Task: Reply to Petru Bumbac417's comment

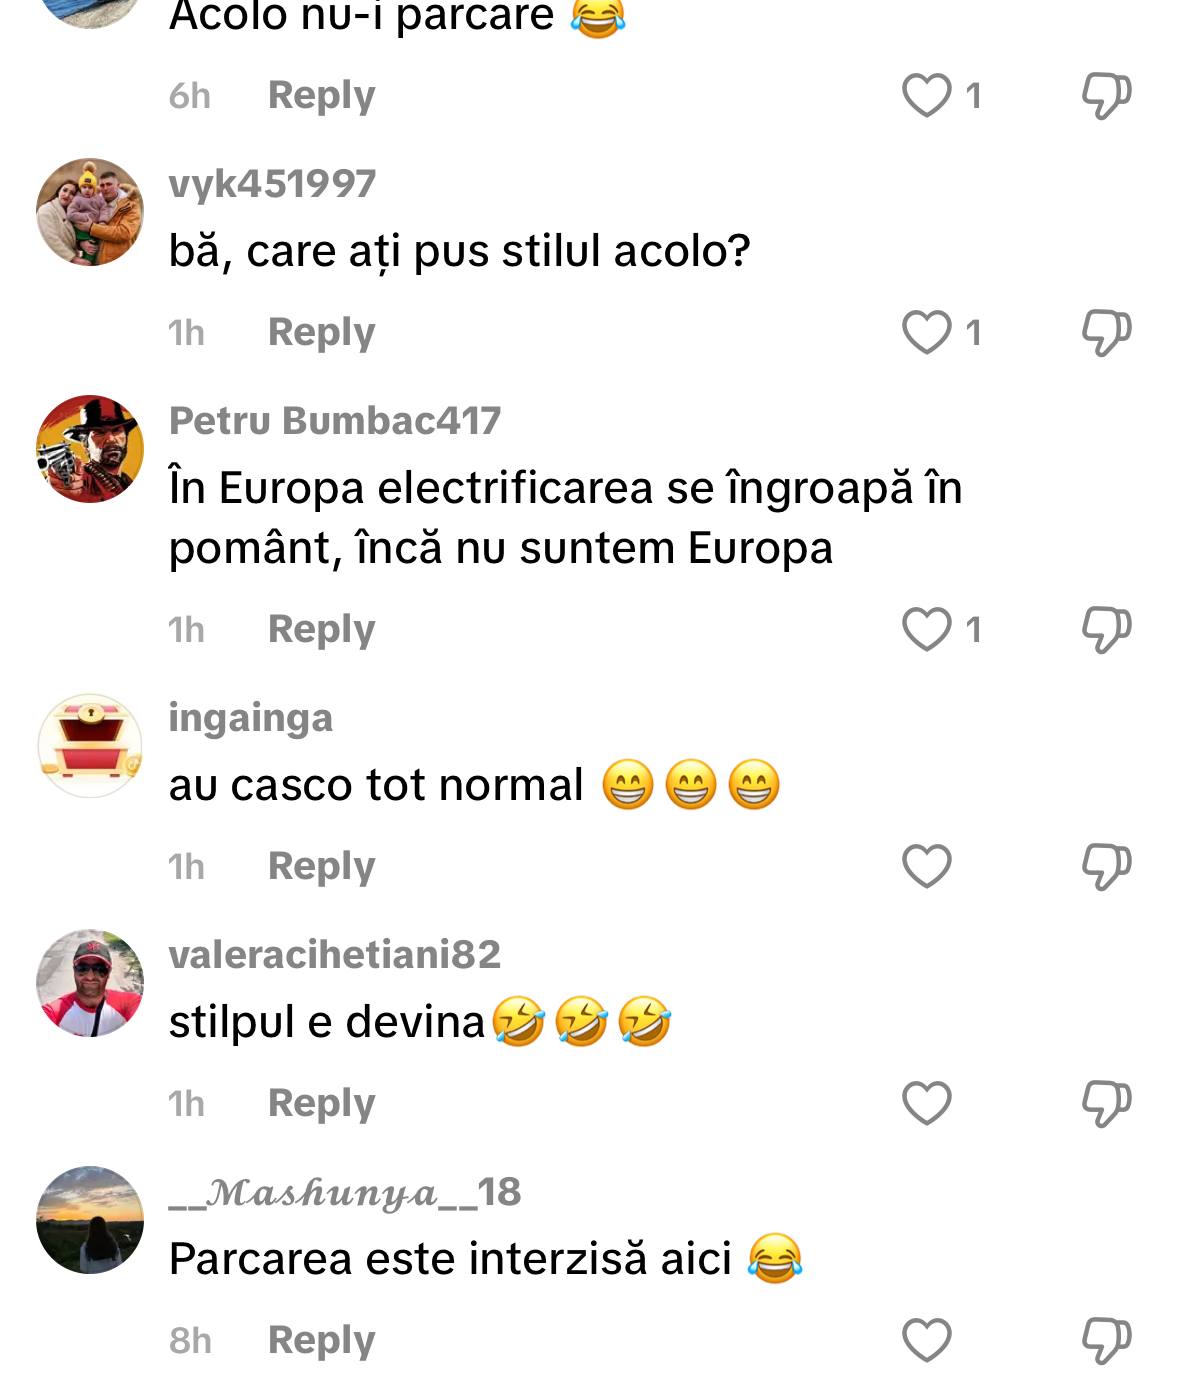Action: [321, 629]
